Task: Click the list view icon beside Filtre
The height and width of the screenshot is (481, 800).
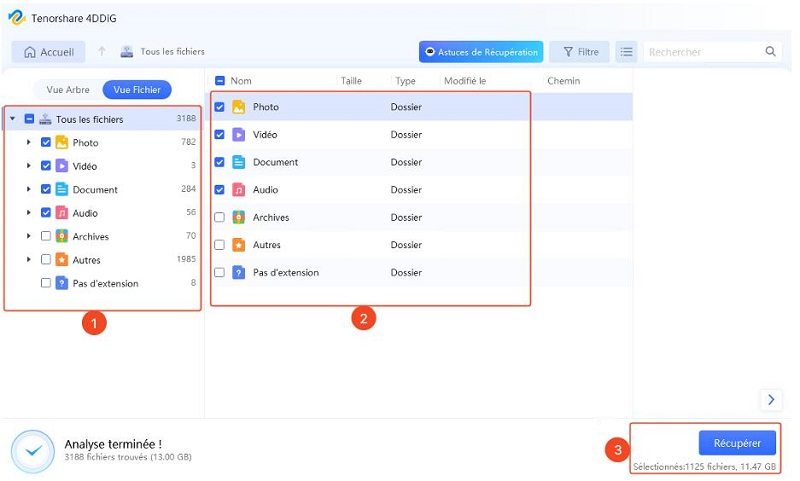Action: point(626,52)
